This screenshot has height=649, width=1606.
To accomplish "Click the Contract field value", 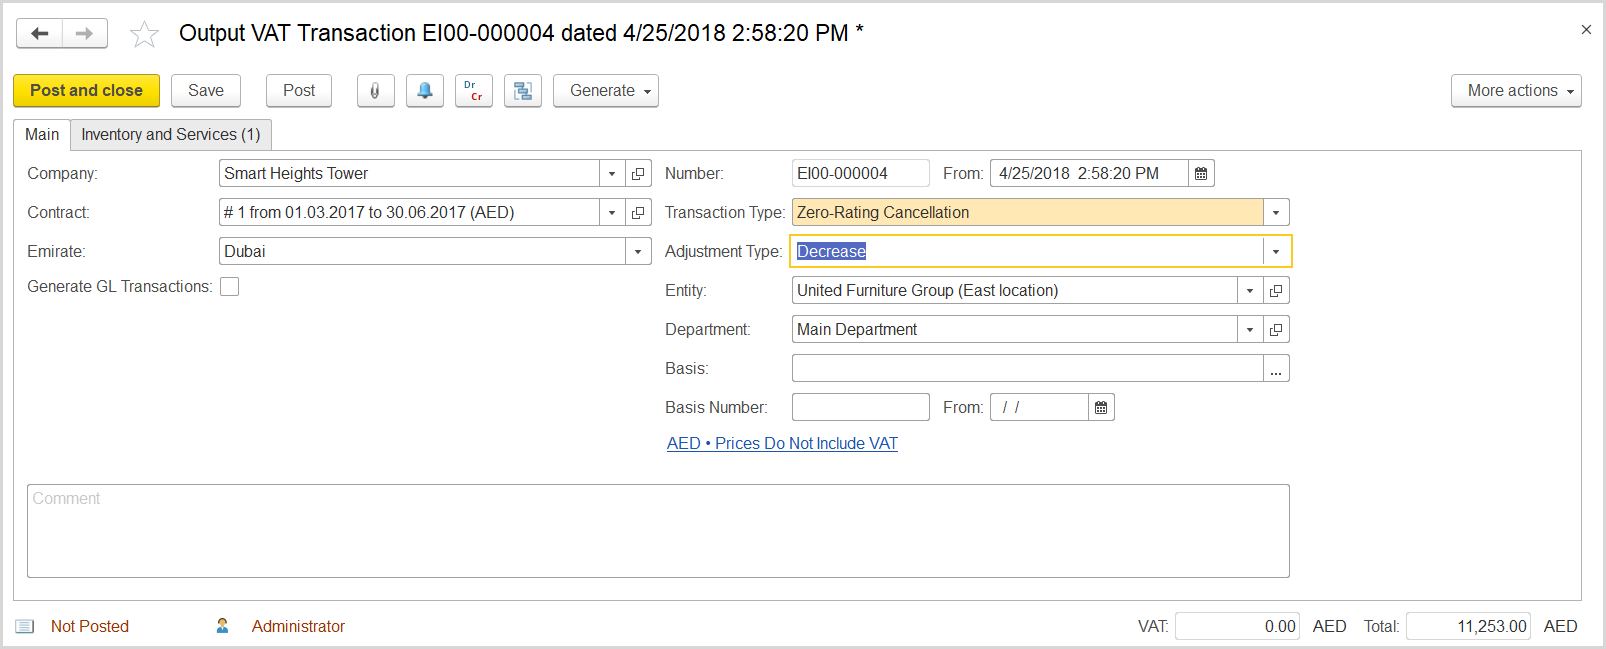I will [409, 212].
